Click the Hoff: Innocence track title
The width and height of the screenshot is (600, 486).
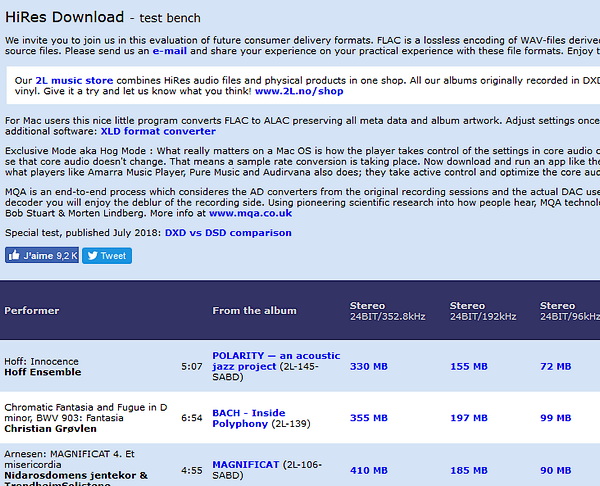41,361
